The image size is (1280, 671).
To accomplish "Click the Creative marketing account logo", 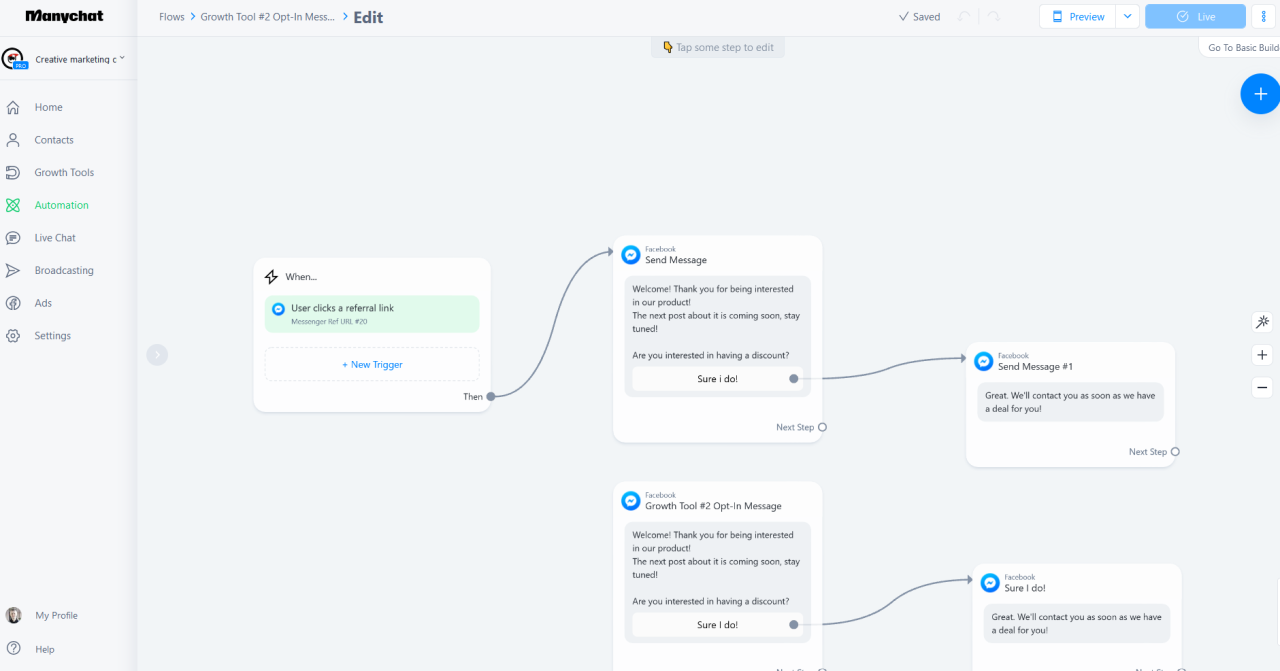I will click(15, 59).
